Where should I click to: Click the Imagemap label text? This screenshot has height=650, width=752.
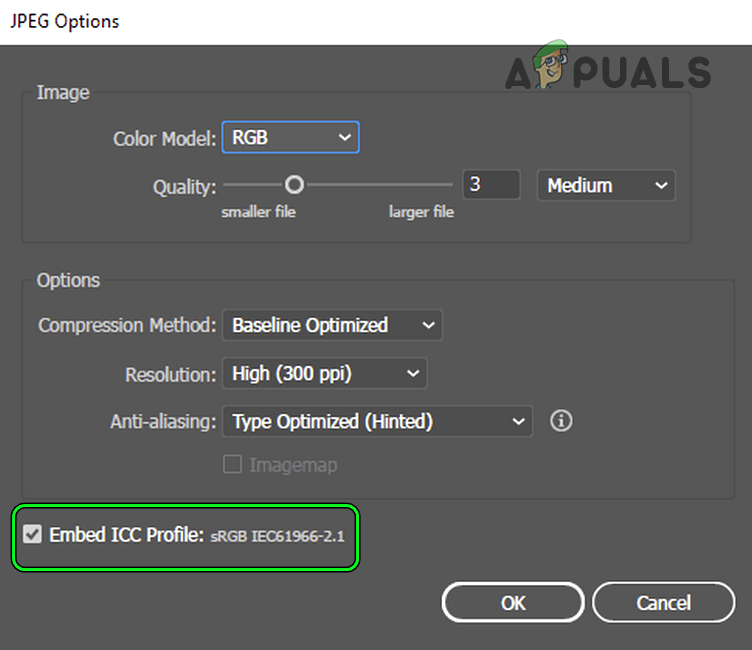[x=293, y=465]
